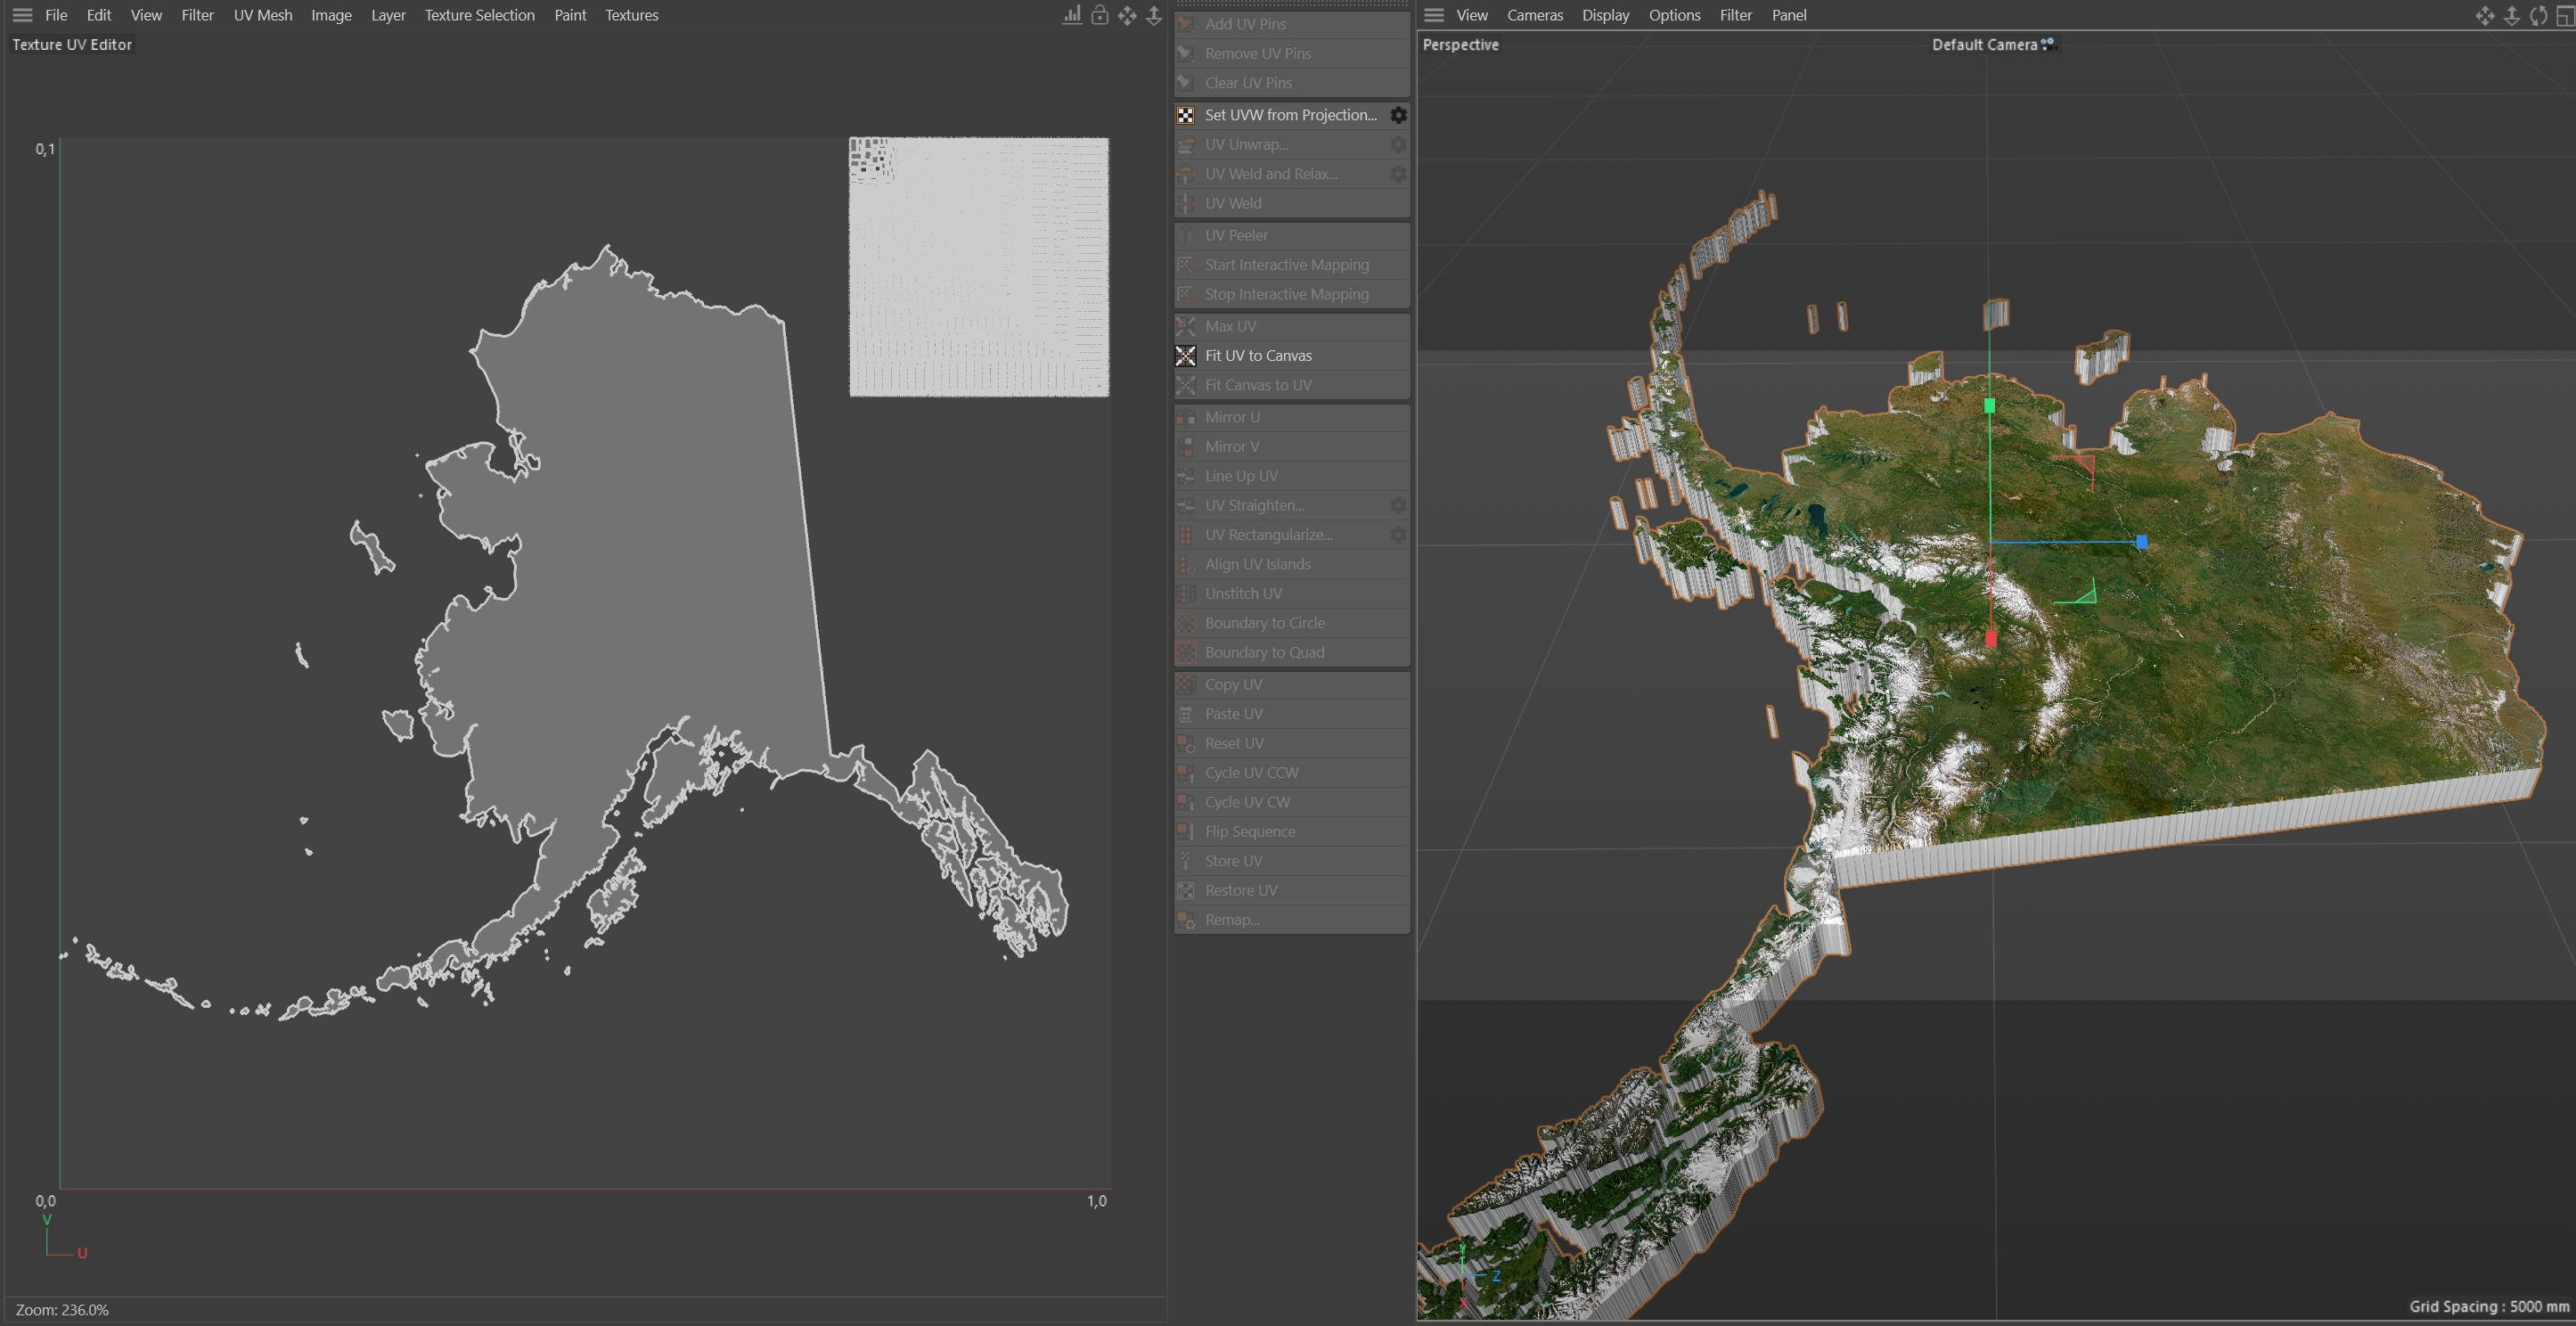Click the Fit UV to Canvas icon

tap(1186, 356)
